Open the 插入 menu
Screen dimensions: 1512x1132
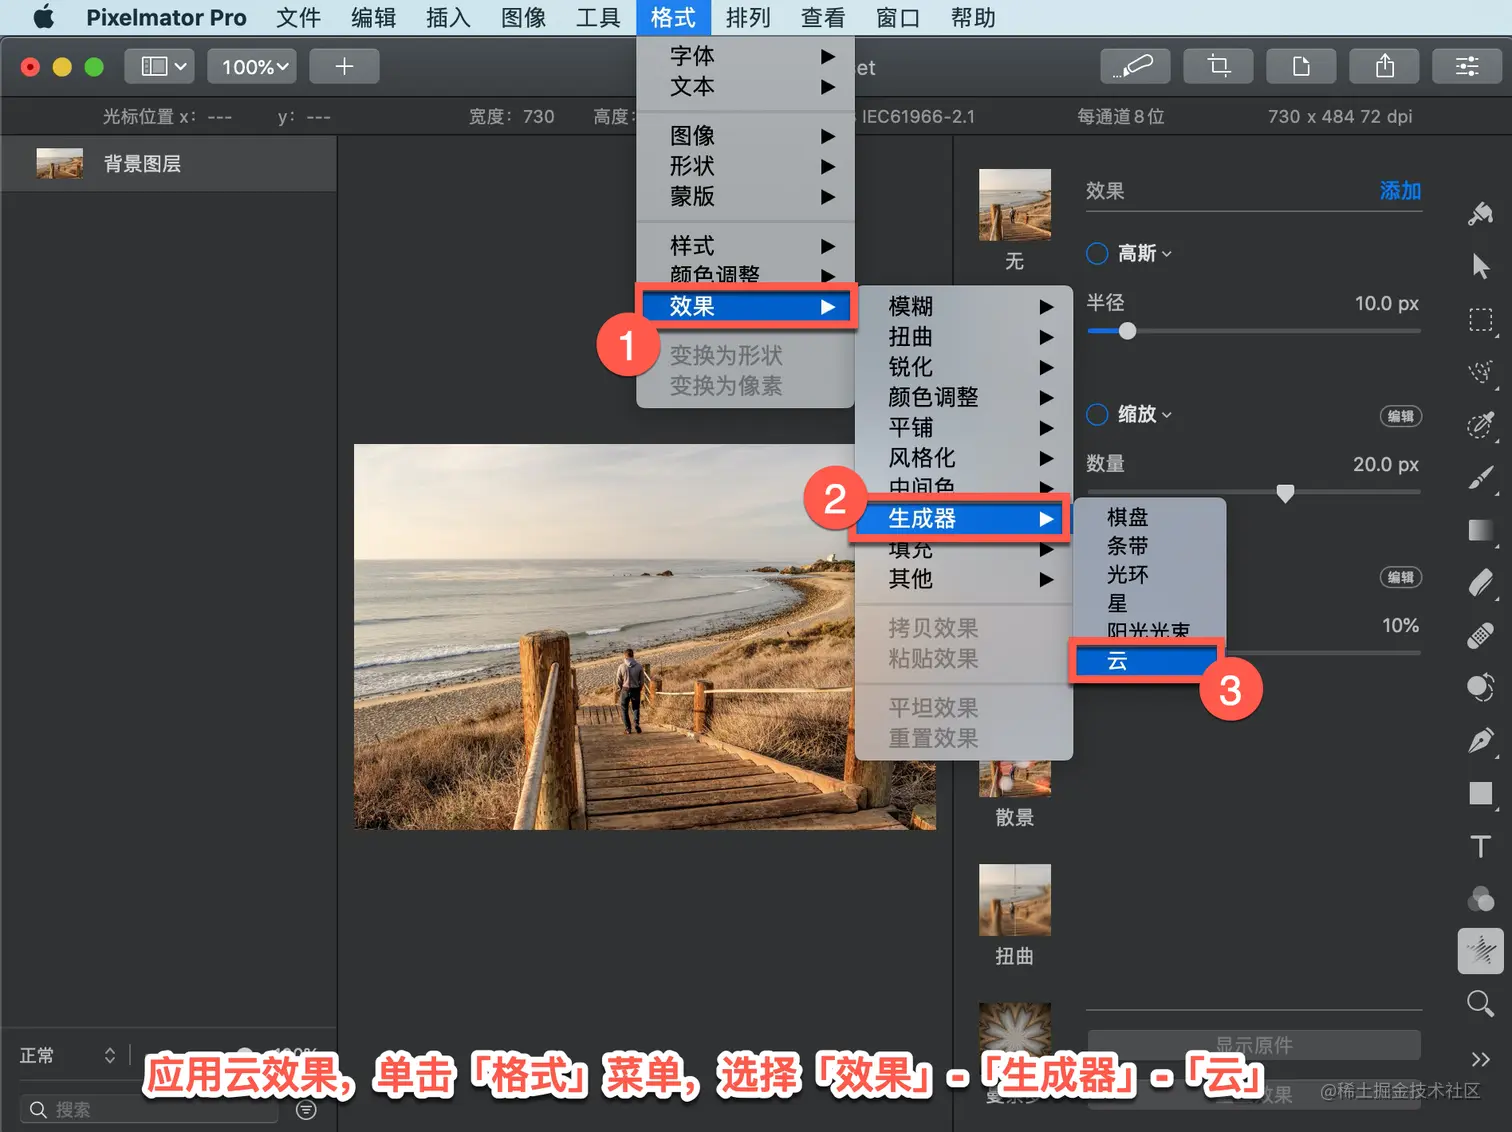click(448, 17)
